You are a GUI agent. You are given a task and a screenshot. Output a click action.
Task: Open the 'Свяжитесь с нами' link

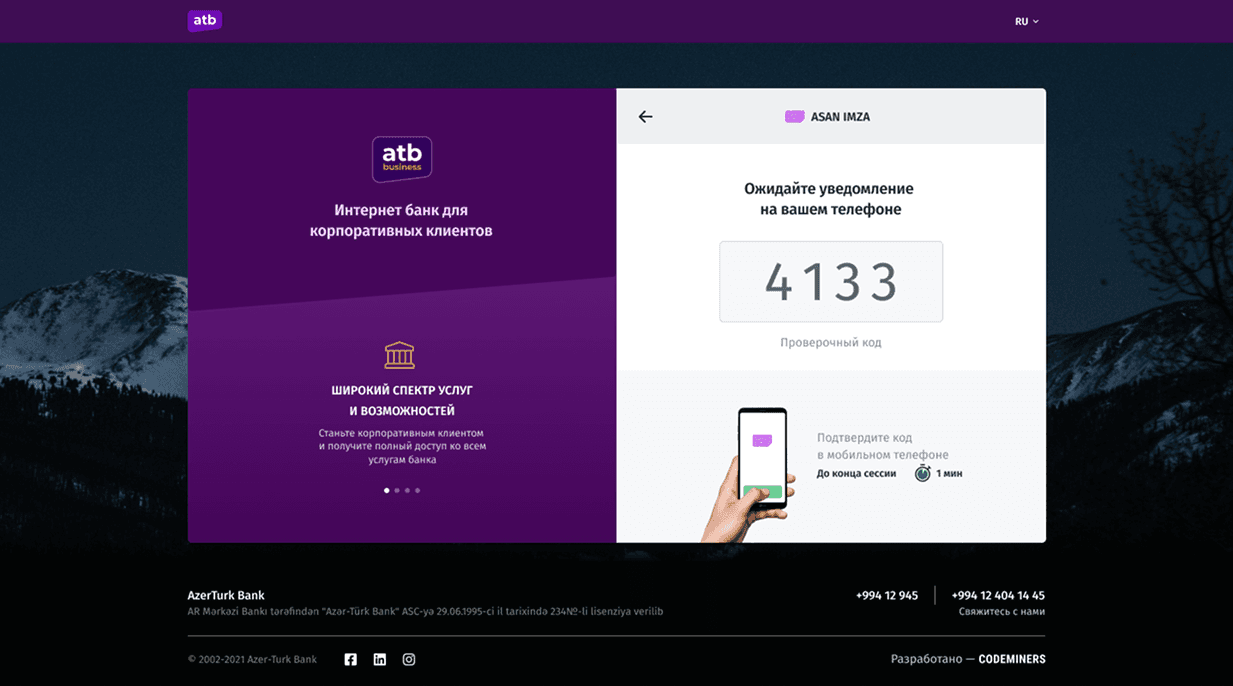[1002, 612]
